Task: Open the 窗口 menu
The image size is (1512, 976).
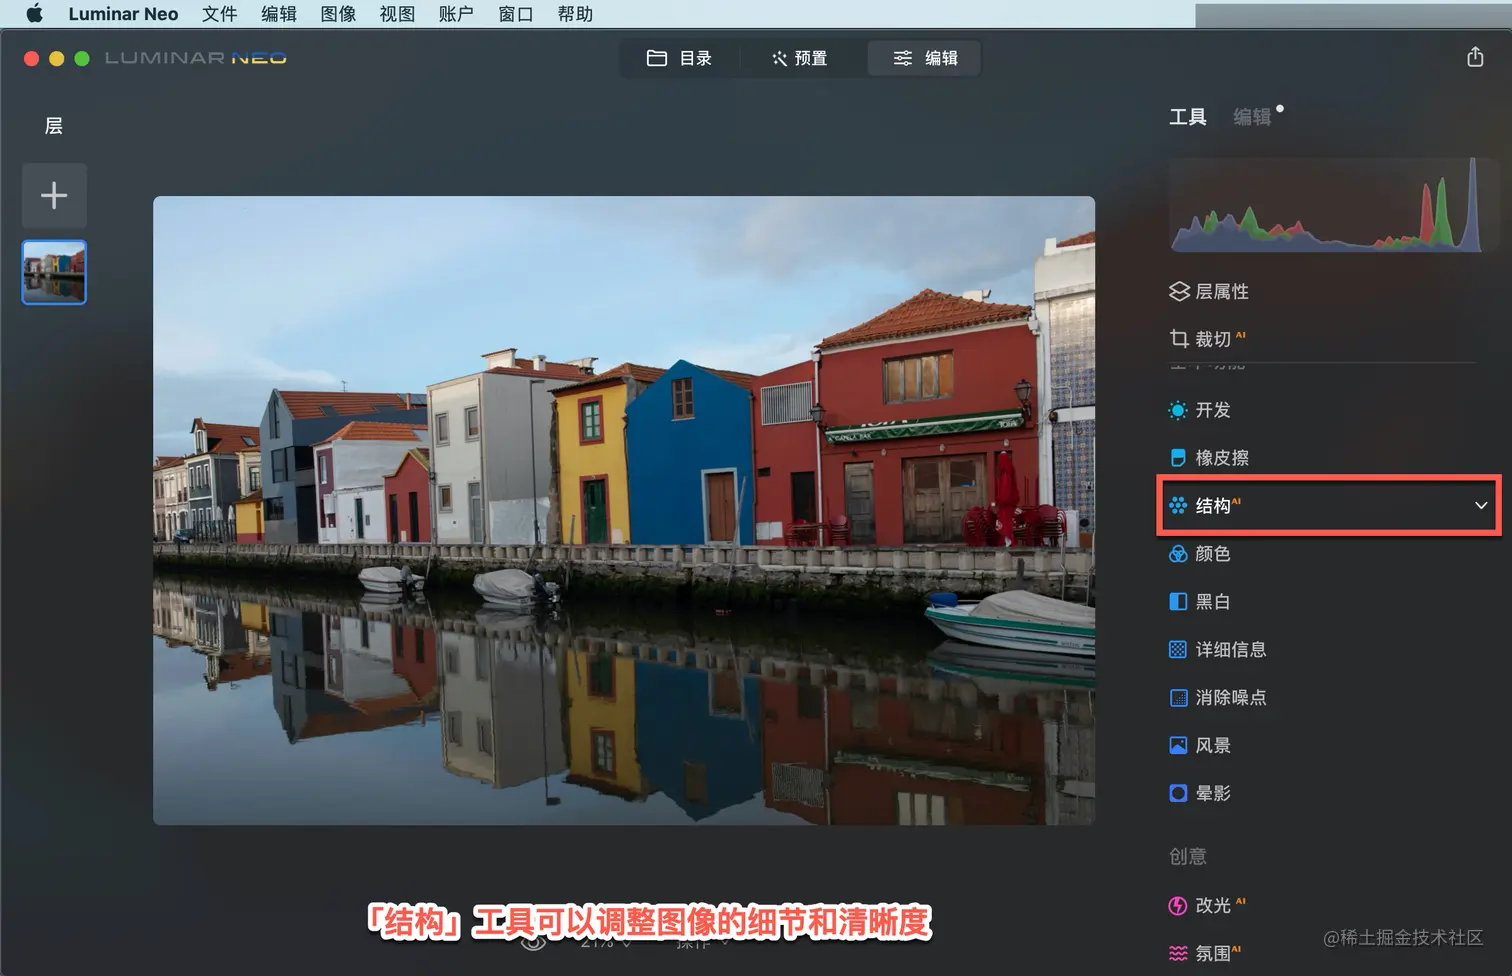Action: 516,14
